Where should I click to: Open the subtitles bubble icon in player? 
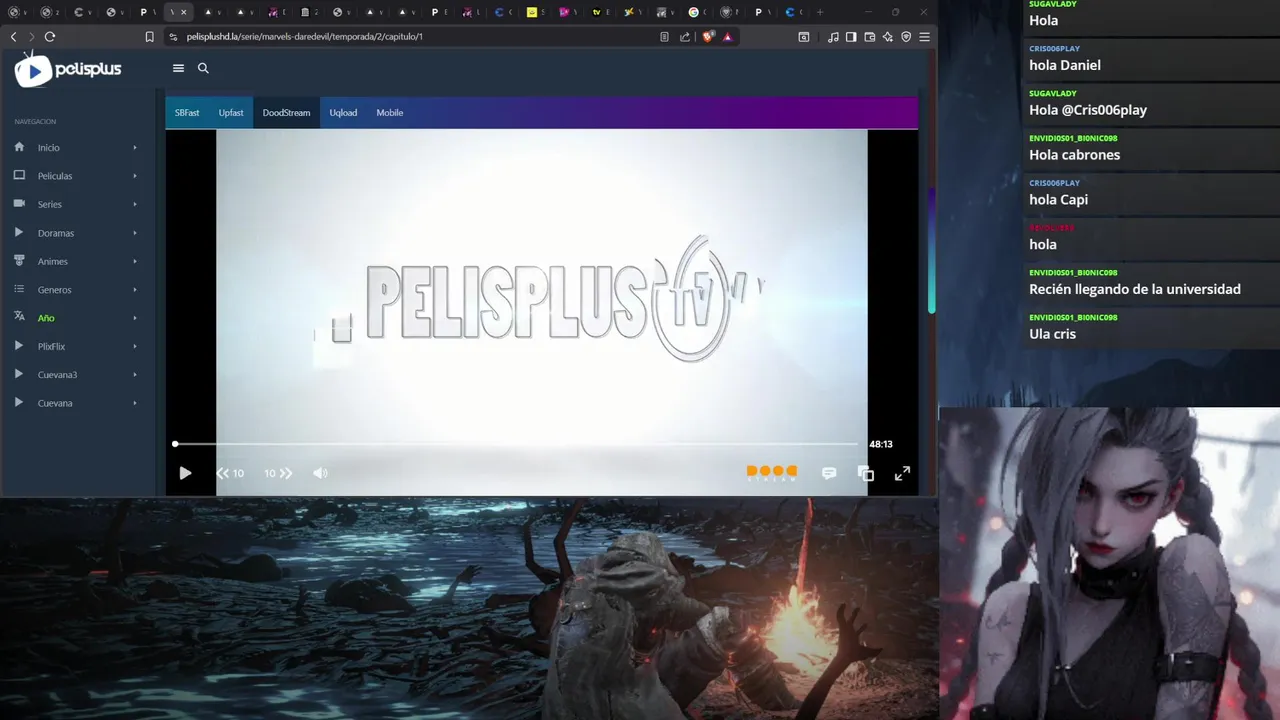[x=829, y=473]
